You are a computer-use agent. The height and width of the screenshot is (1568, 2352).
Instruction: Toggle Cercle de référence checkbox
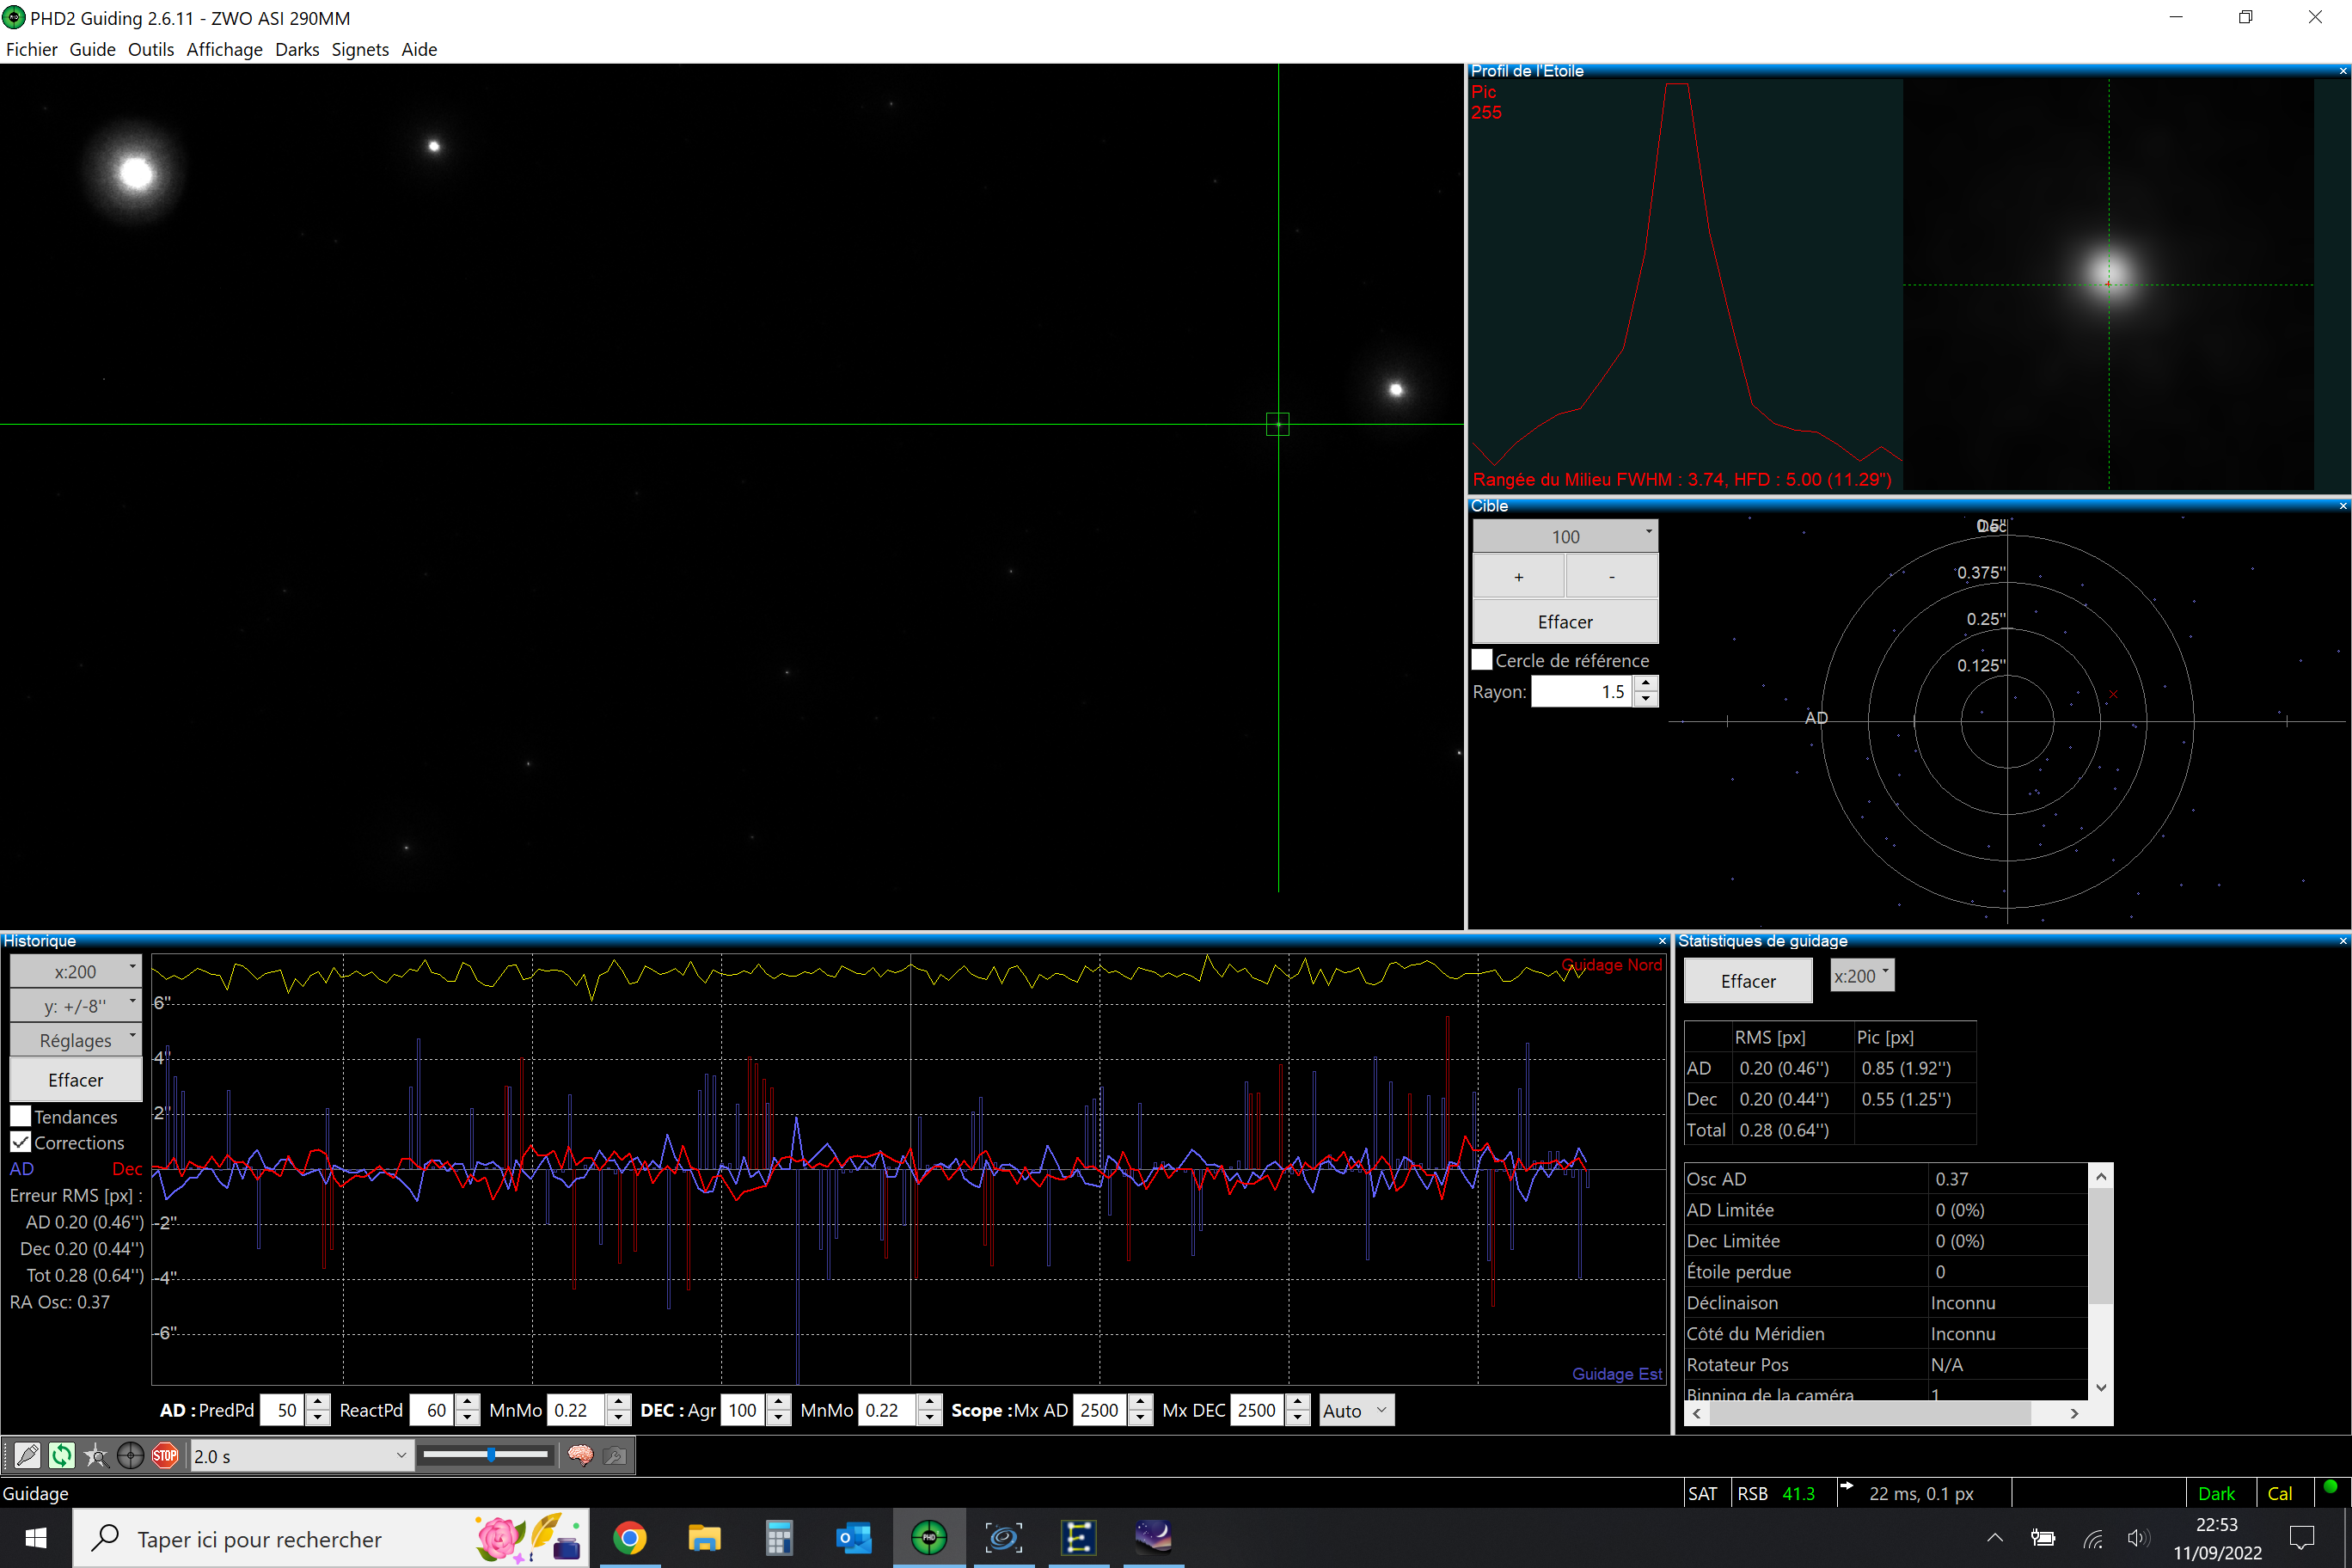[x=1482, y=660]
